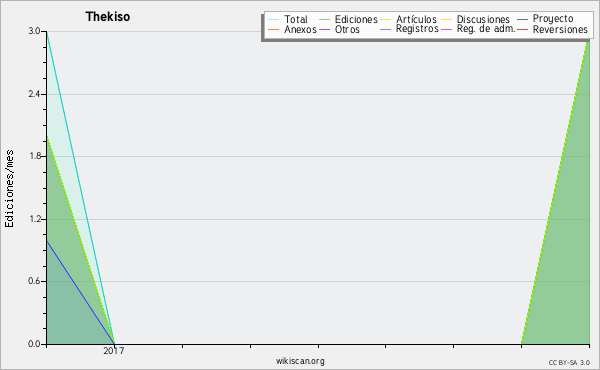Click the Discusiones legend entry
This screenshot has width=600, height=370.
(x=476, y=19)
